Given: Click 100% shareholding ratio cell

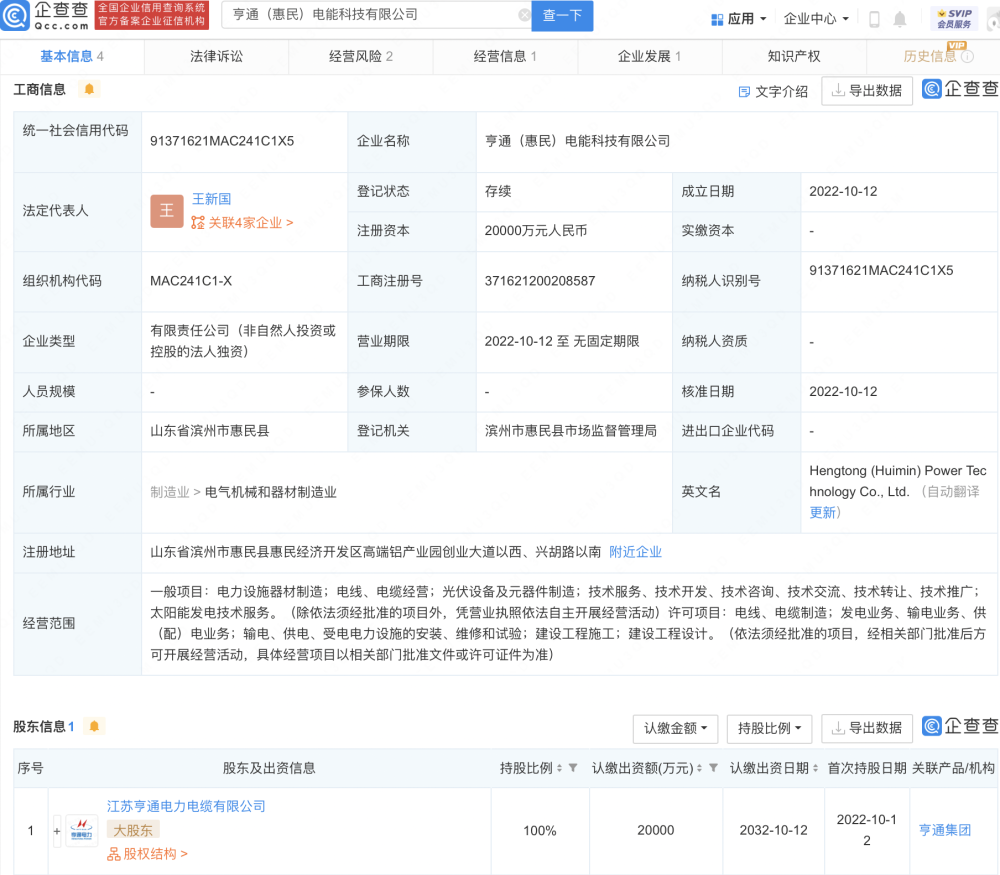Looking at the screenshot, I should pyautogui.click(x=540, y=830).
